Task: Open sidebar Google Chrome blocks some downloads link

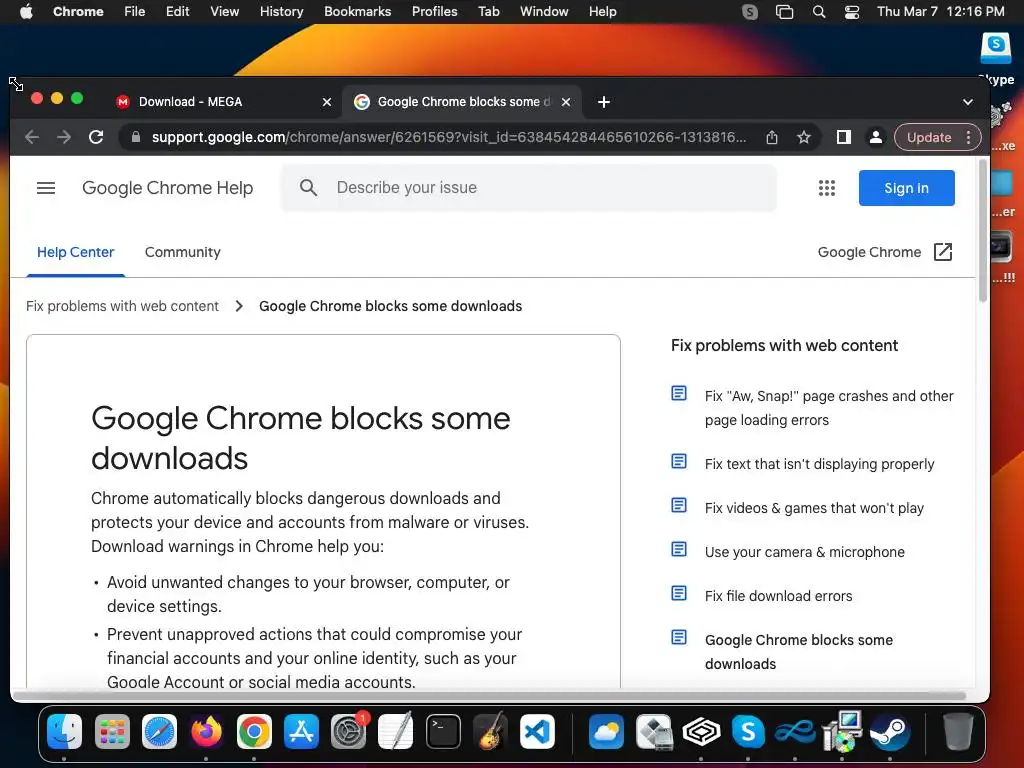Action: coord(799,652)
